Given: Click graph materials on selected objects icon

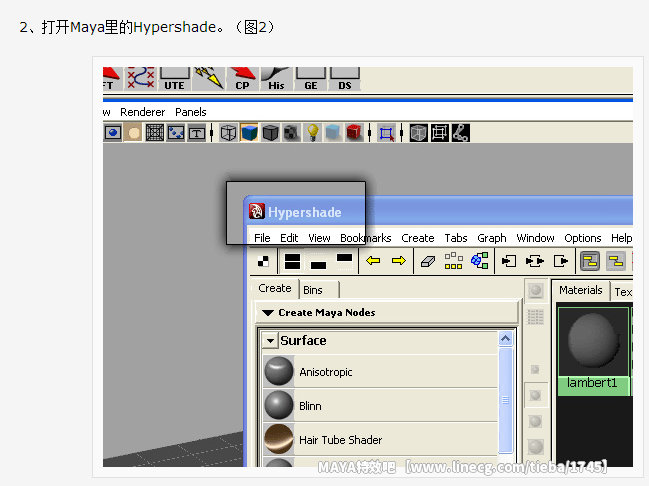Looking at the screenshot, I should 479,261.
